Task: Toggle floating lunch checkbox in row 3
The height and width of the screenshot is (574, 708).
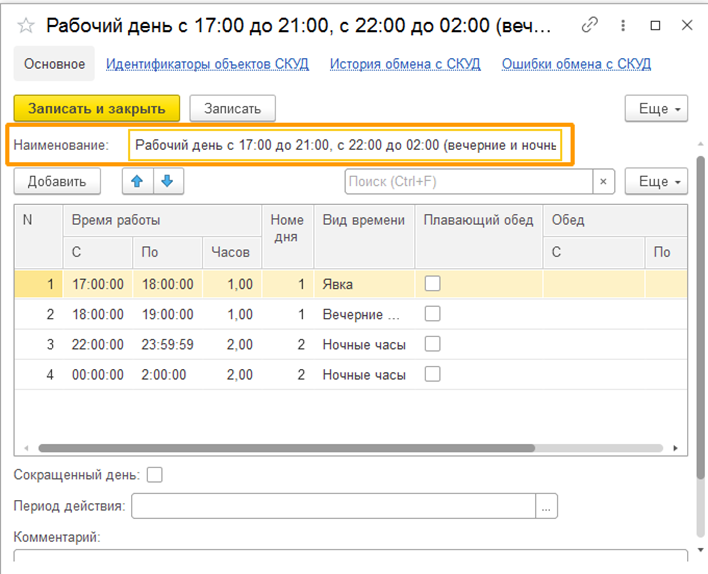Action: pos(432,344)
